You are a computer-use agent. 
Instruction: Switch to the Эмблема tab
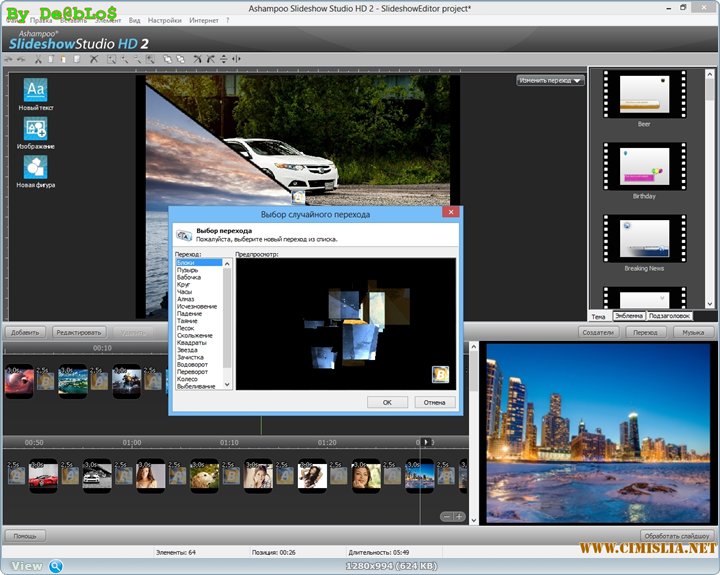pos(628,315)
